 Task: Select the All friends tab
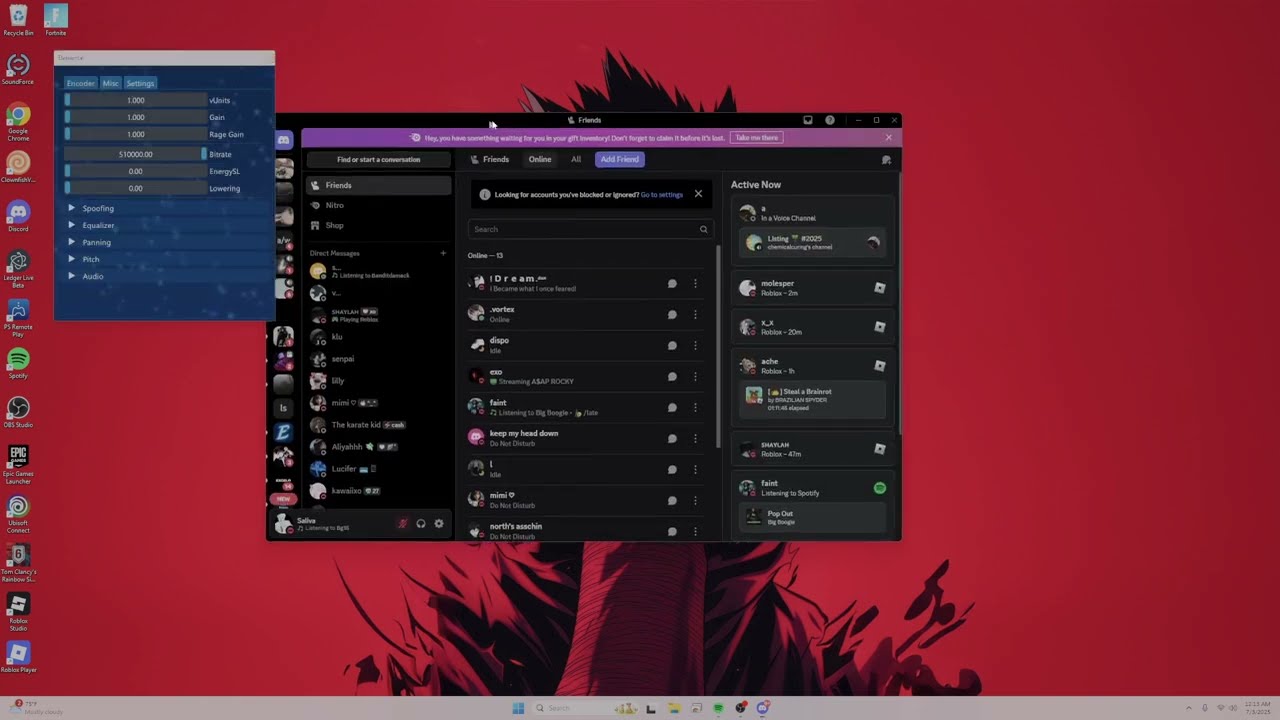coord(576,159)
